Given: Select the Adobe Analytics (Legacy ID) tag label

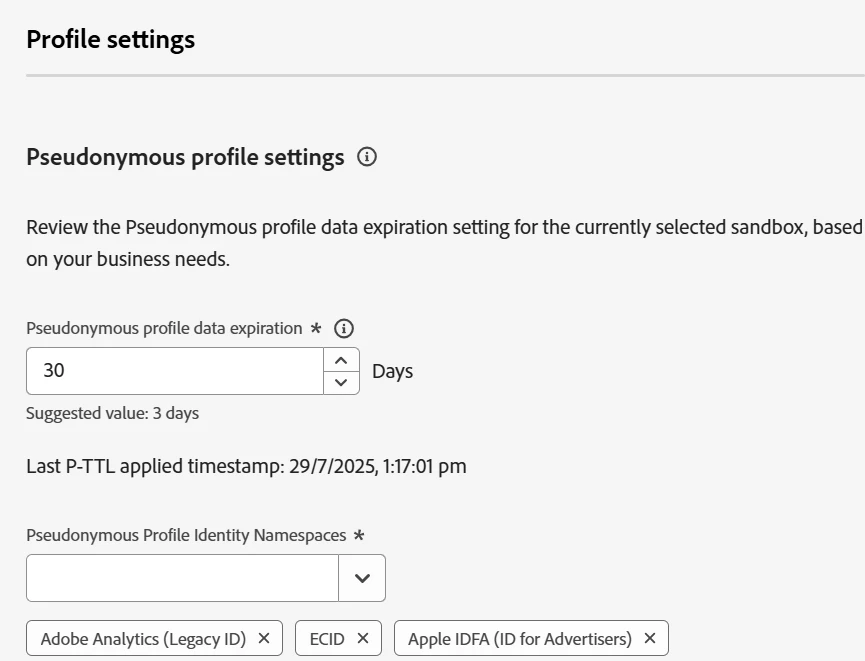Looking at the screenshot, I should point(143,638).
